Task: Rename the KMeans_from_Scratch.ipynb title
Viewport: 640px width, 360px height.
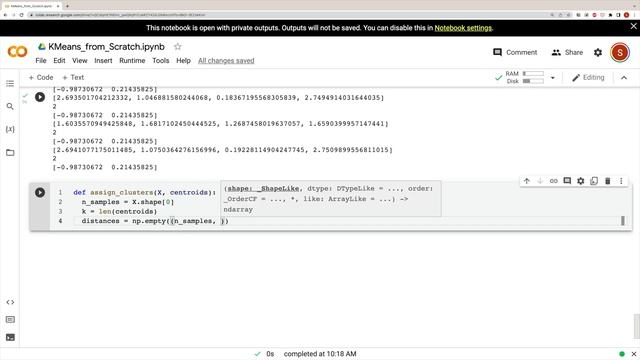Action: point(106,47)
